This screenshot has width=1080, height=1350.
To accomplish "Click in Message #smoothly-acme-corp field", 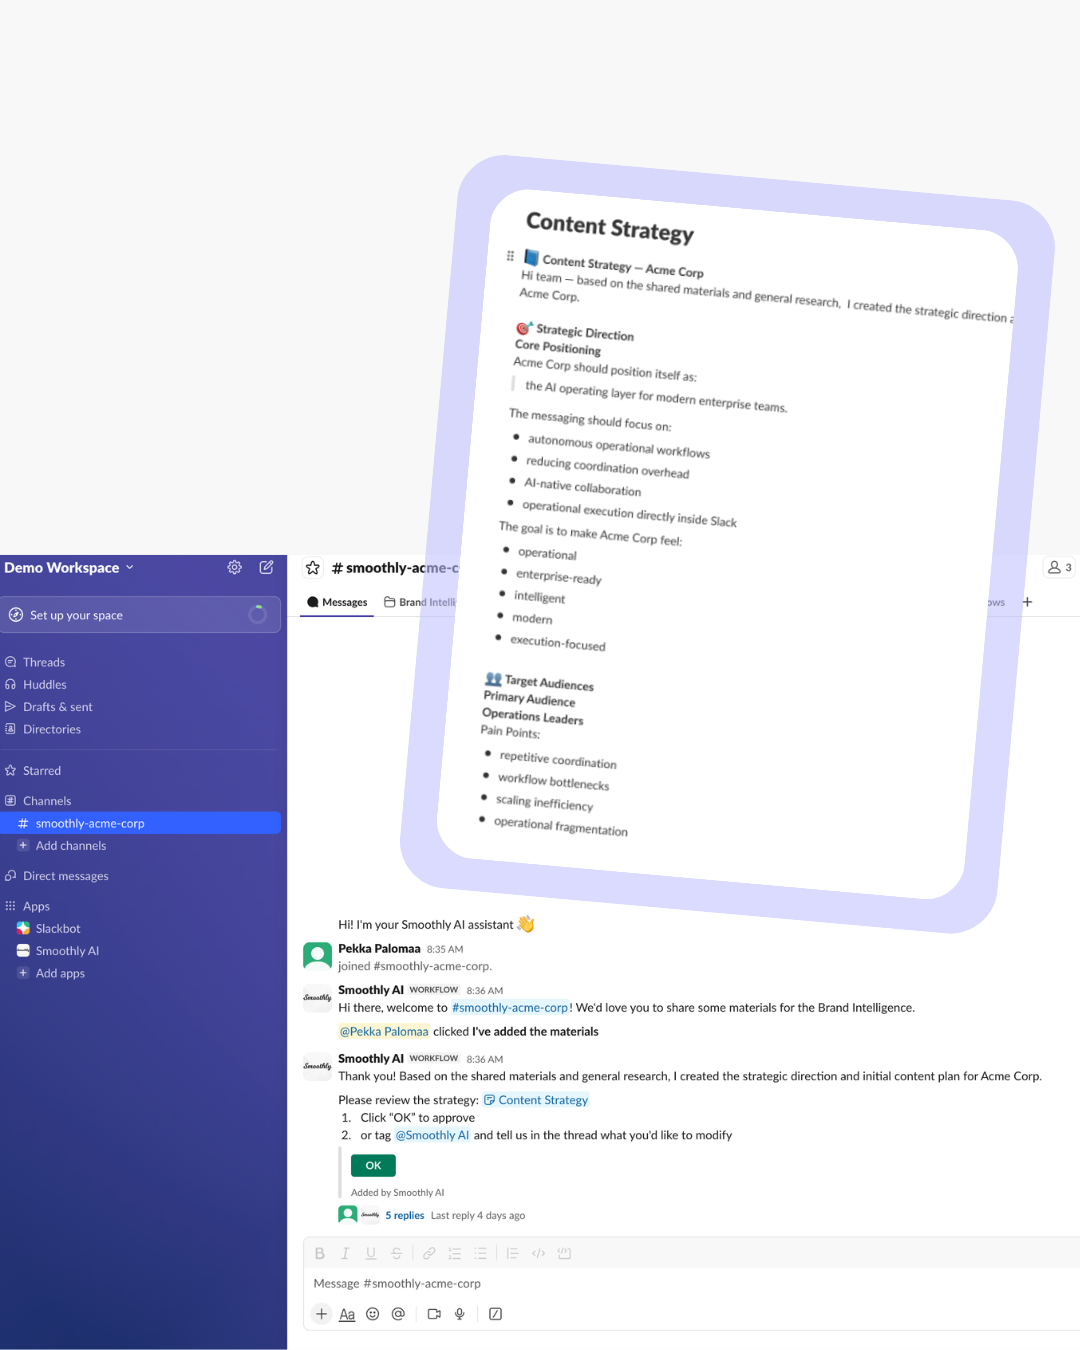I will pyautogui.click(x=690, y=1283).
